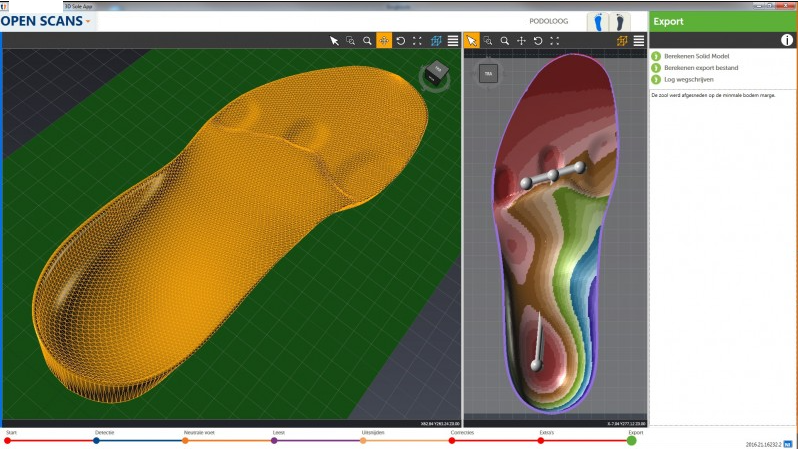Click Log wegschrijven

(x=682, y=79)
